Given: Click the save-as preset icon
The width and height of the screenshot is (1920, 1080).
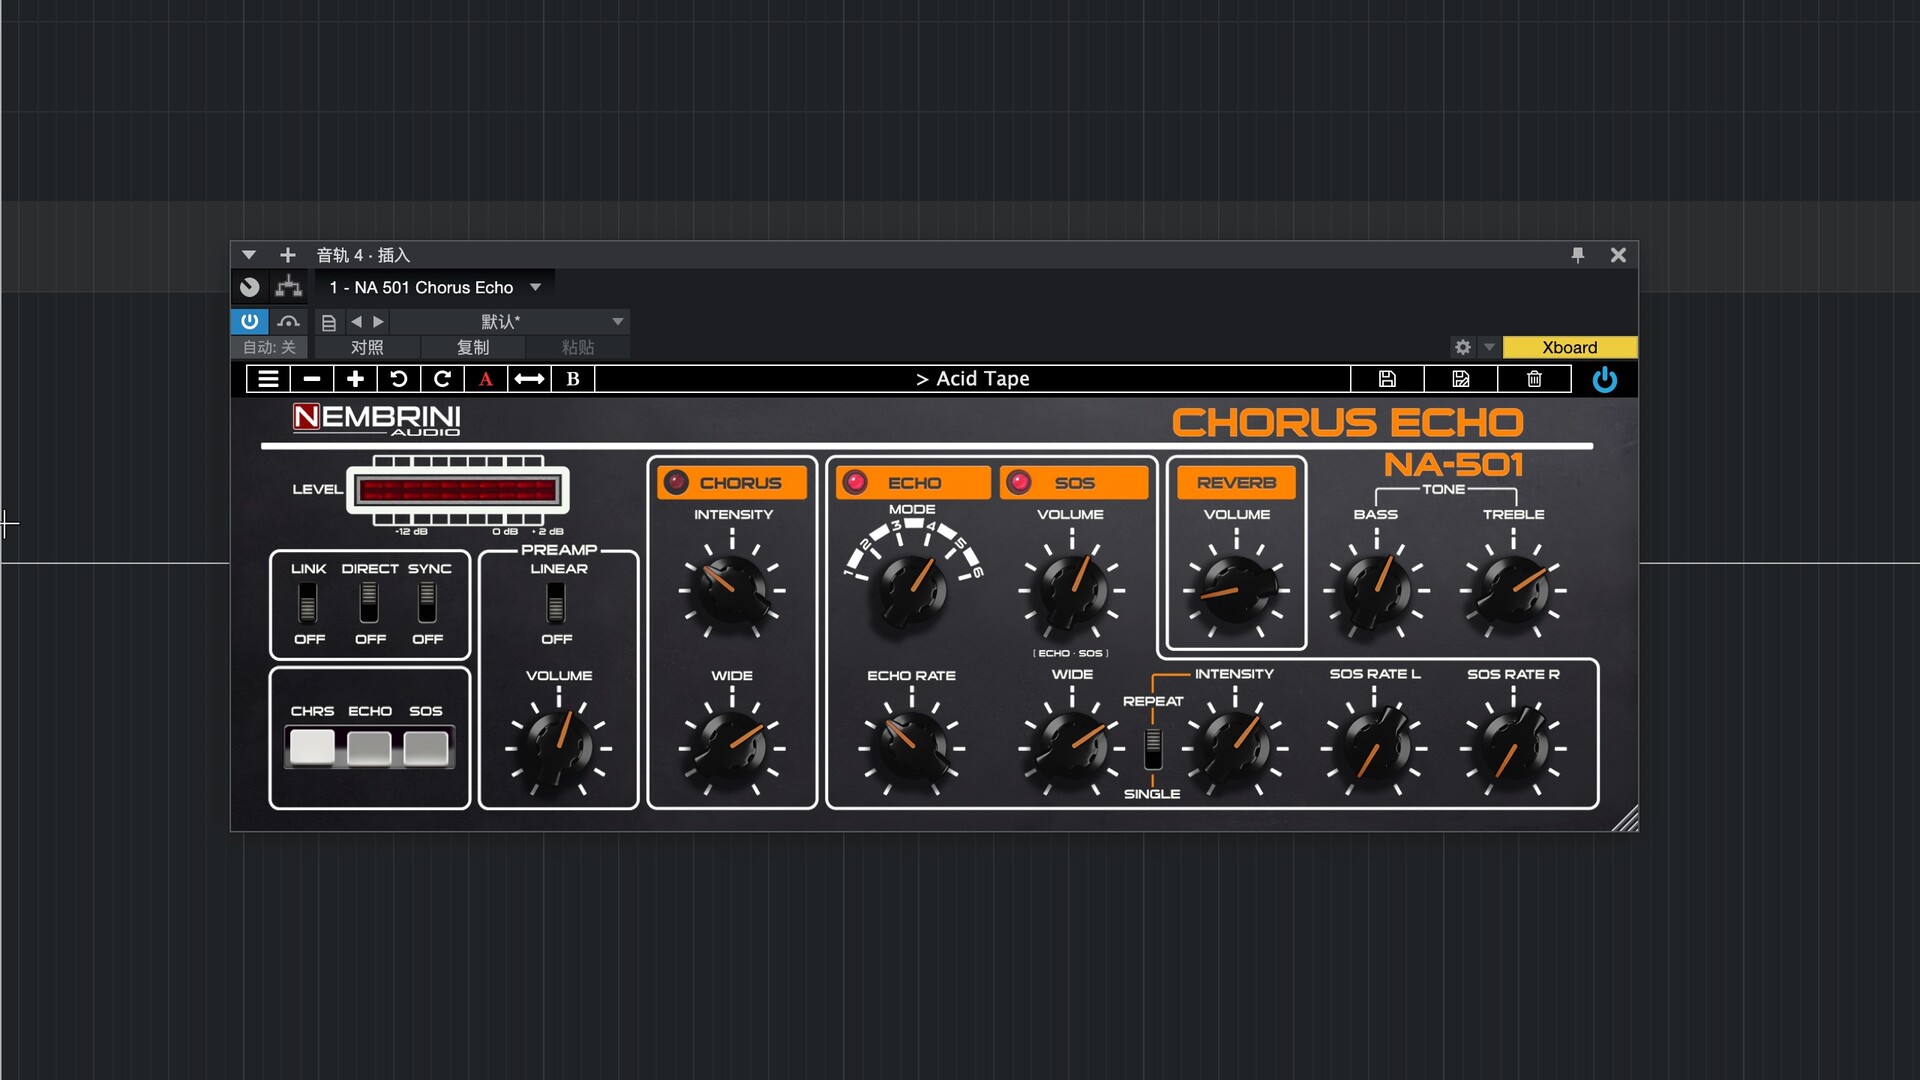Looking at the screenshot, I should 1461,379.
